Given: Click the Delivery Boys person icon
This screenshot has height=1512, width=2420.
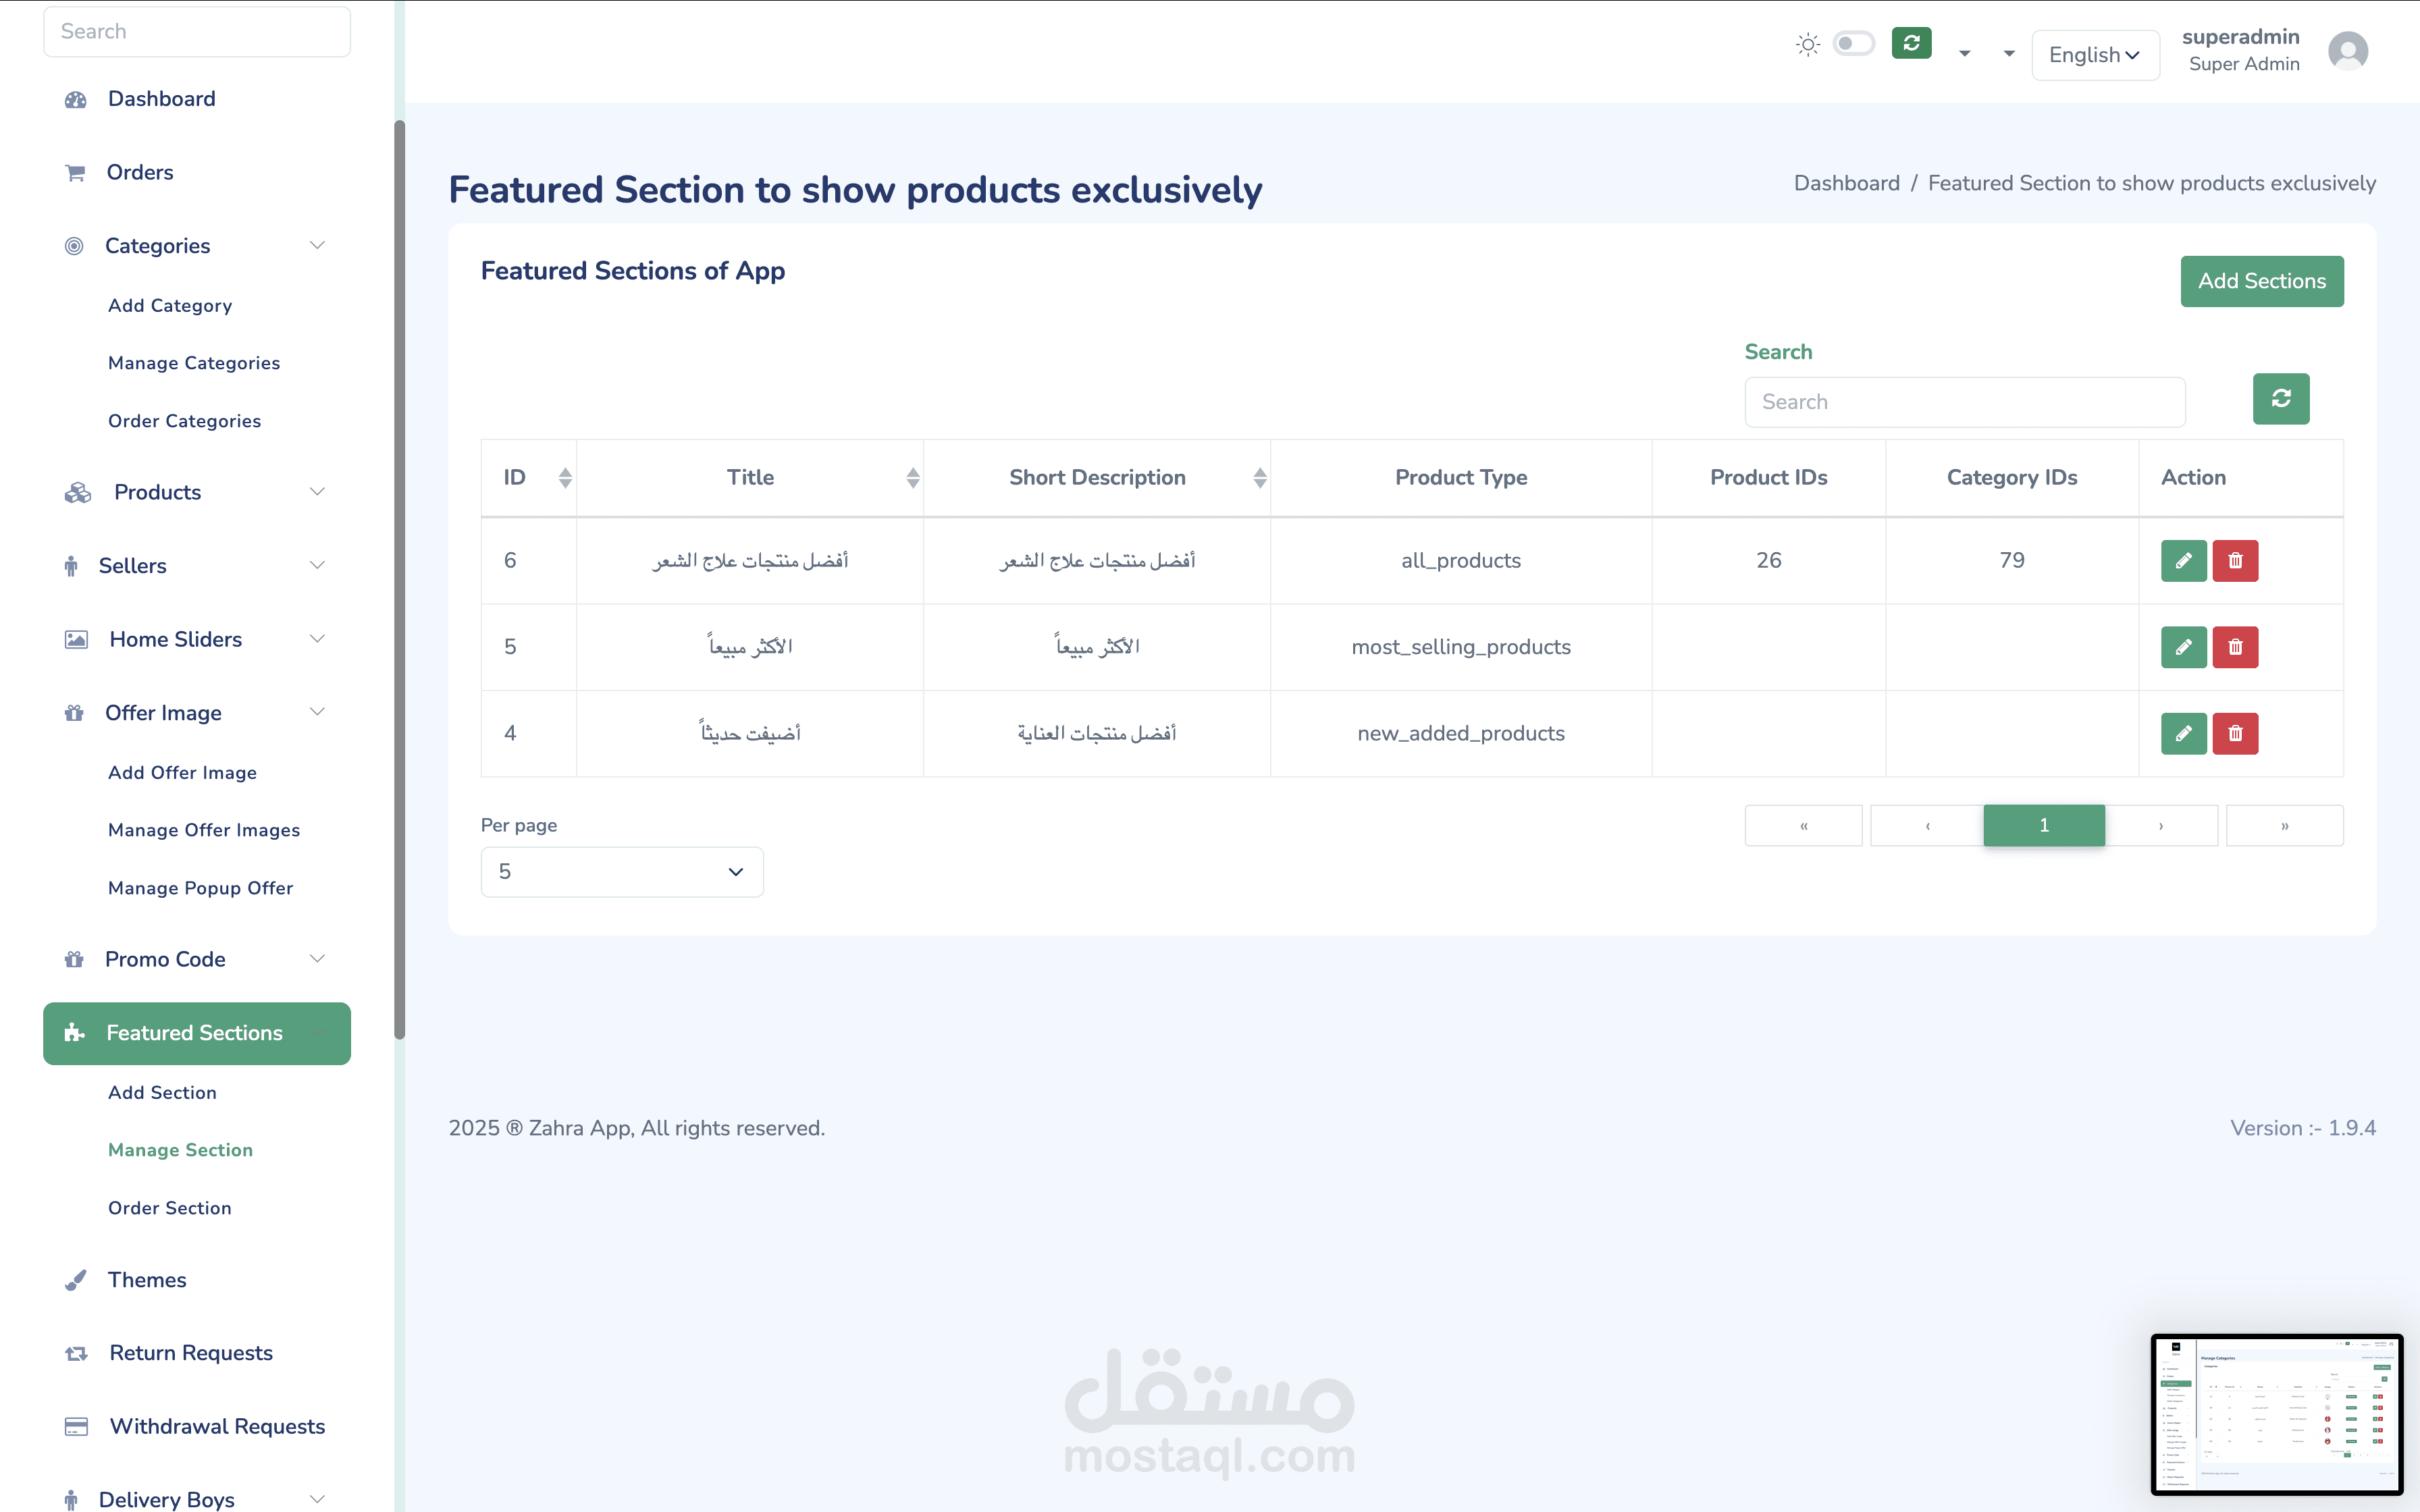Looking at the screenshot, I should click(71, 1499).
